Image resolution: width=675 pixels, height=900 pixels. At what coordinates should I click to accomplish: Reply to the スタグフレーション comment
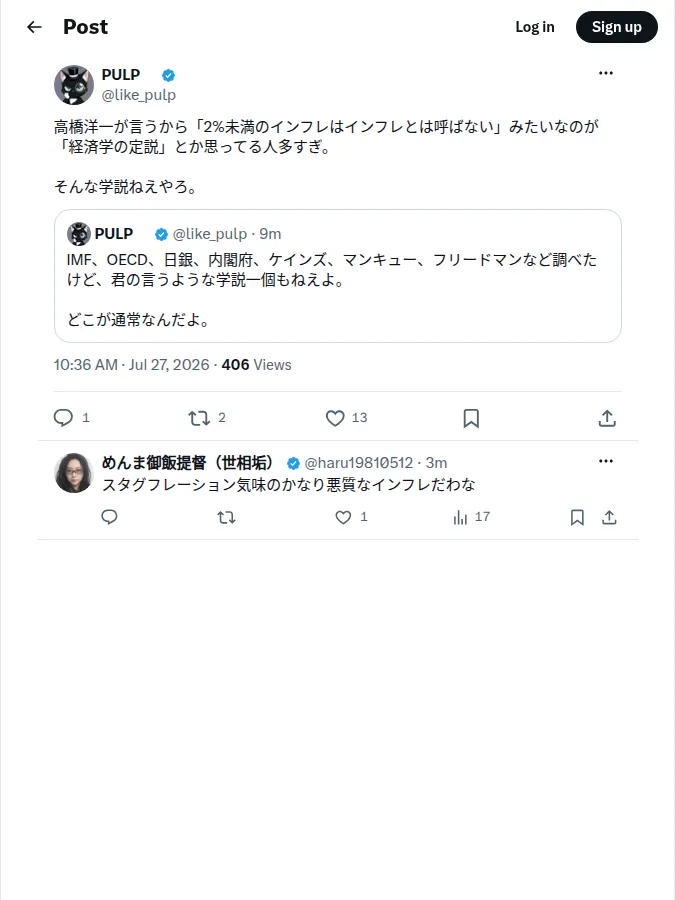tap(110, 517)
